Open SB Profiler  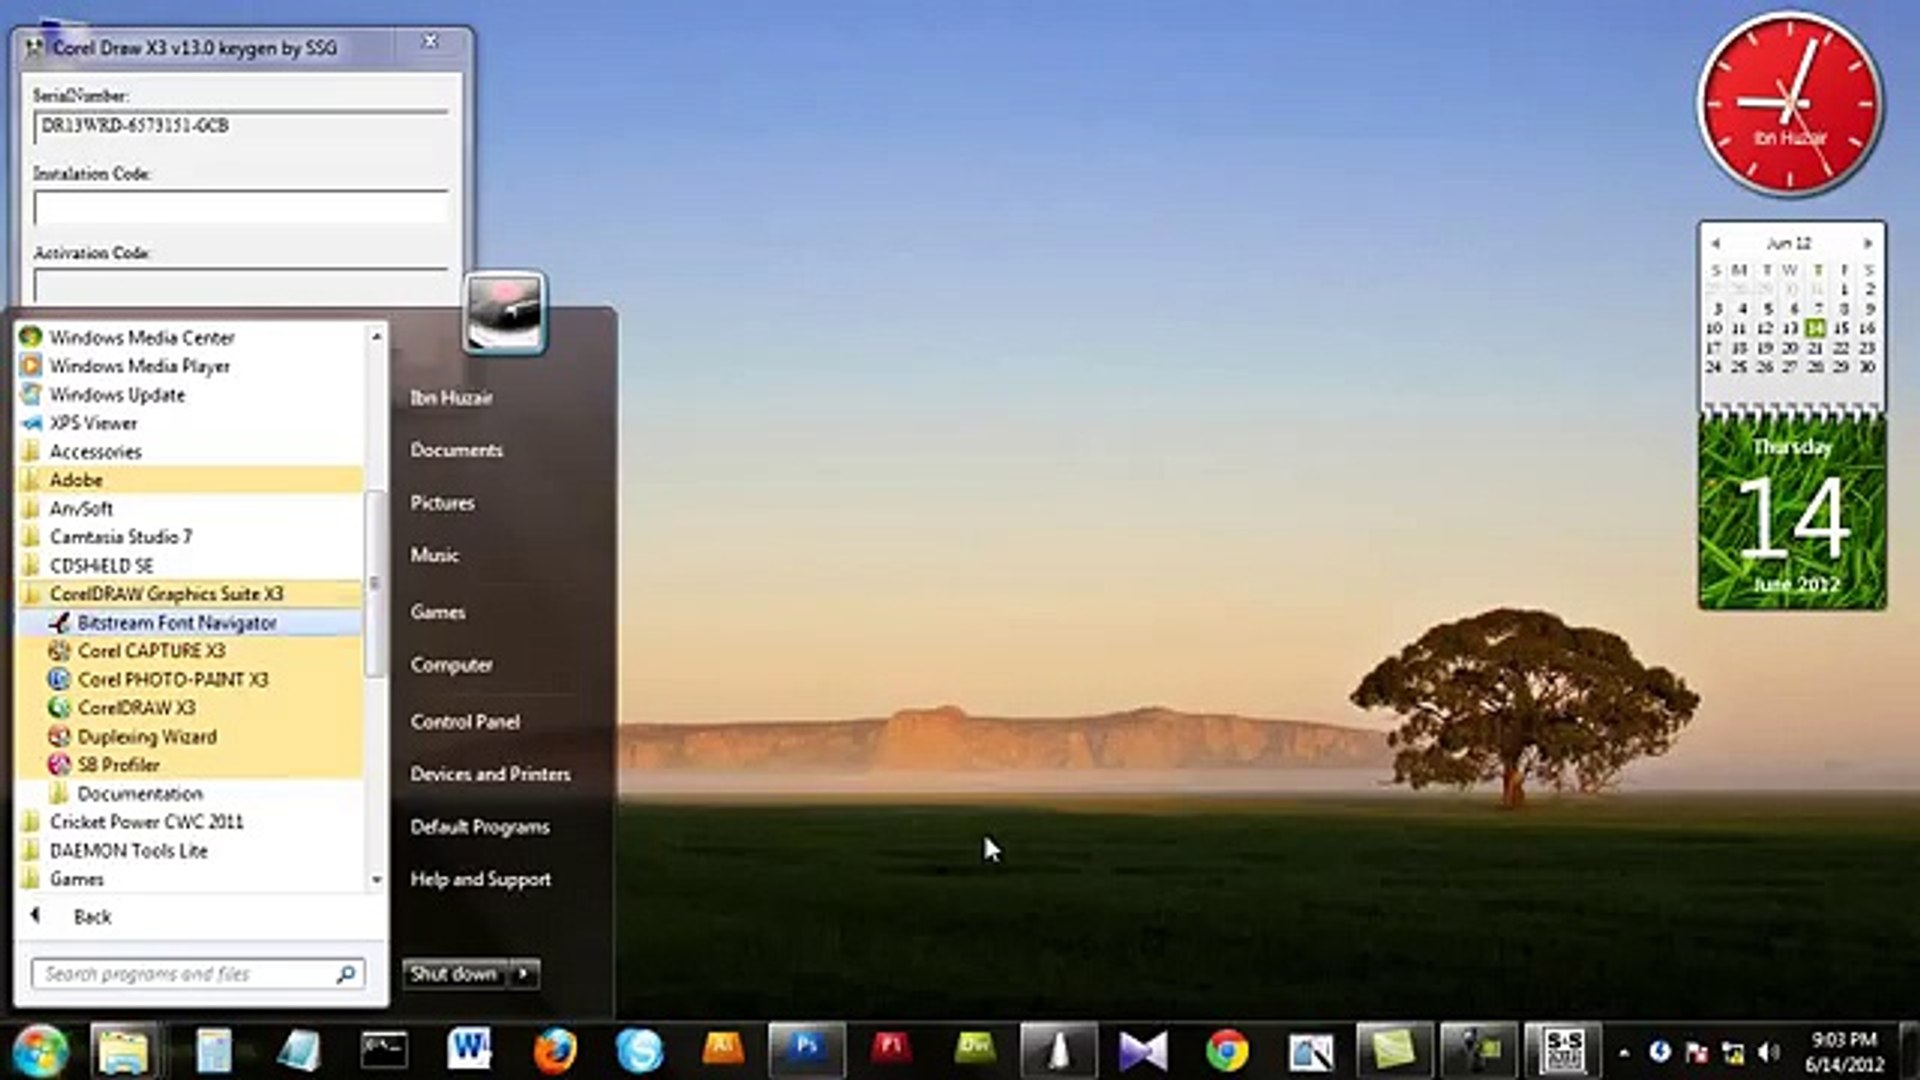click(x=126, y=764)
